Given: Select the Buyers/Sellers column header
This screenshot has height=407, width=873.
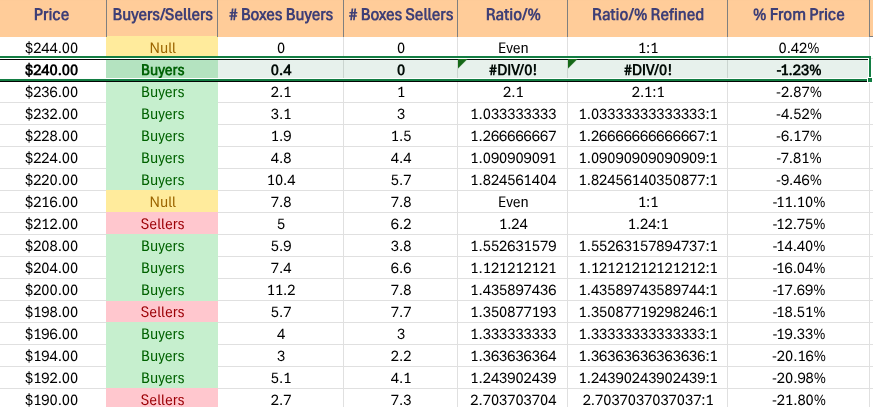Looking at the screenshot, I should tap(161, 15).
